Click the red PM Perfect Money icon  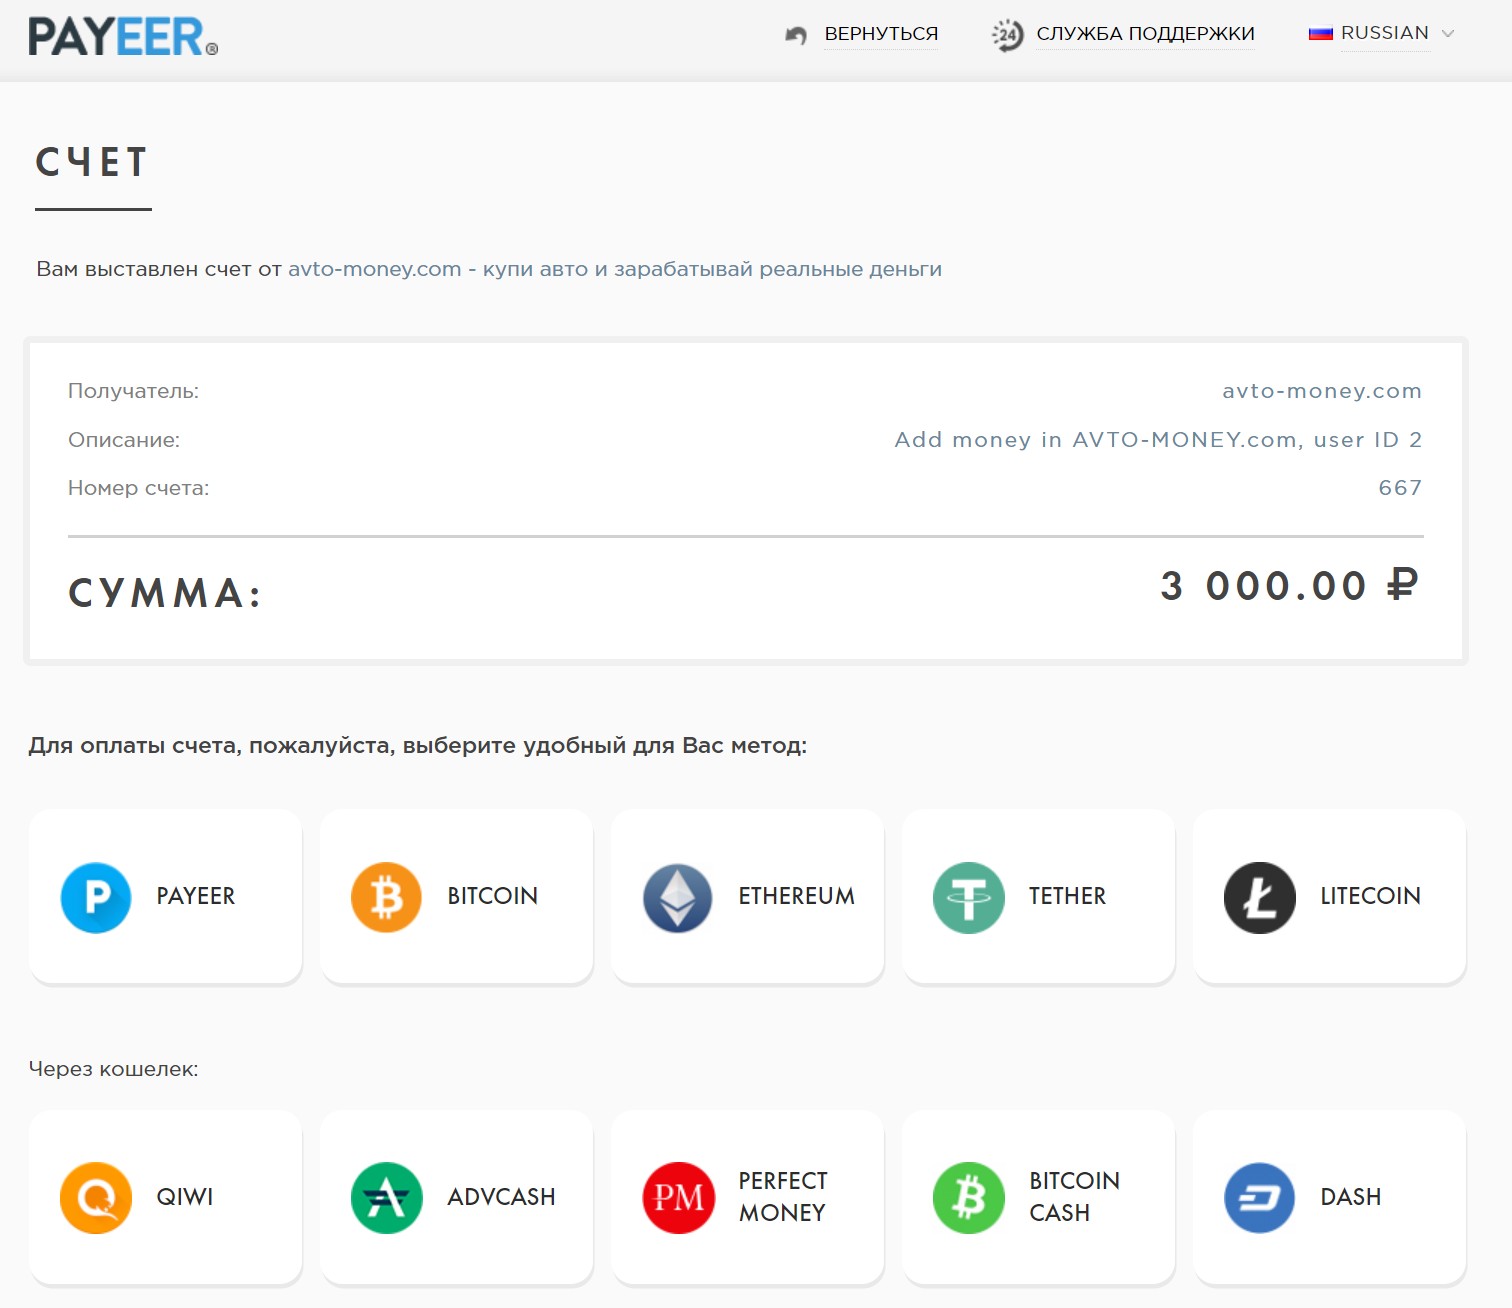pyautogui.click(x=678, y=1198)
